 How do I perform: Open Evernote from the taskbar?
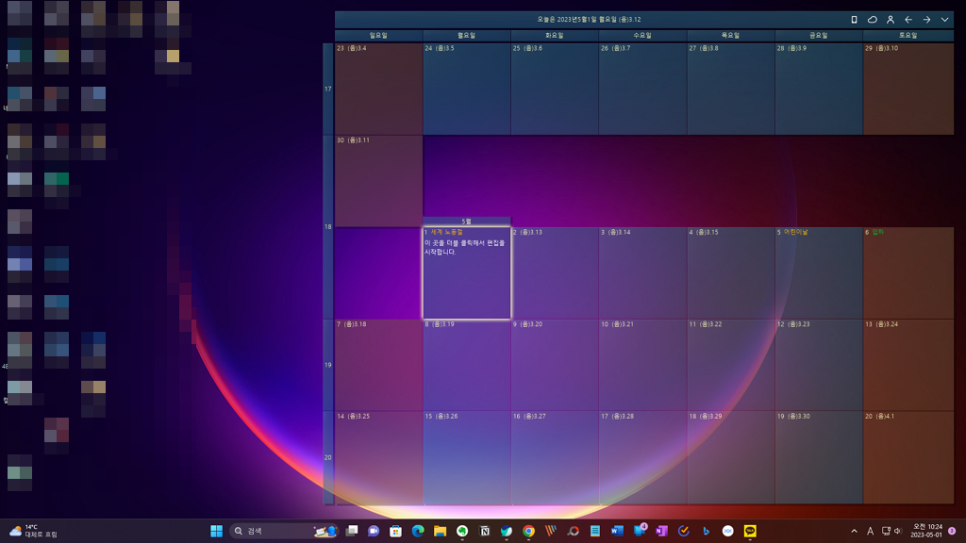click(462, 531)
